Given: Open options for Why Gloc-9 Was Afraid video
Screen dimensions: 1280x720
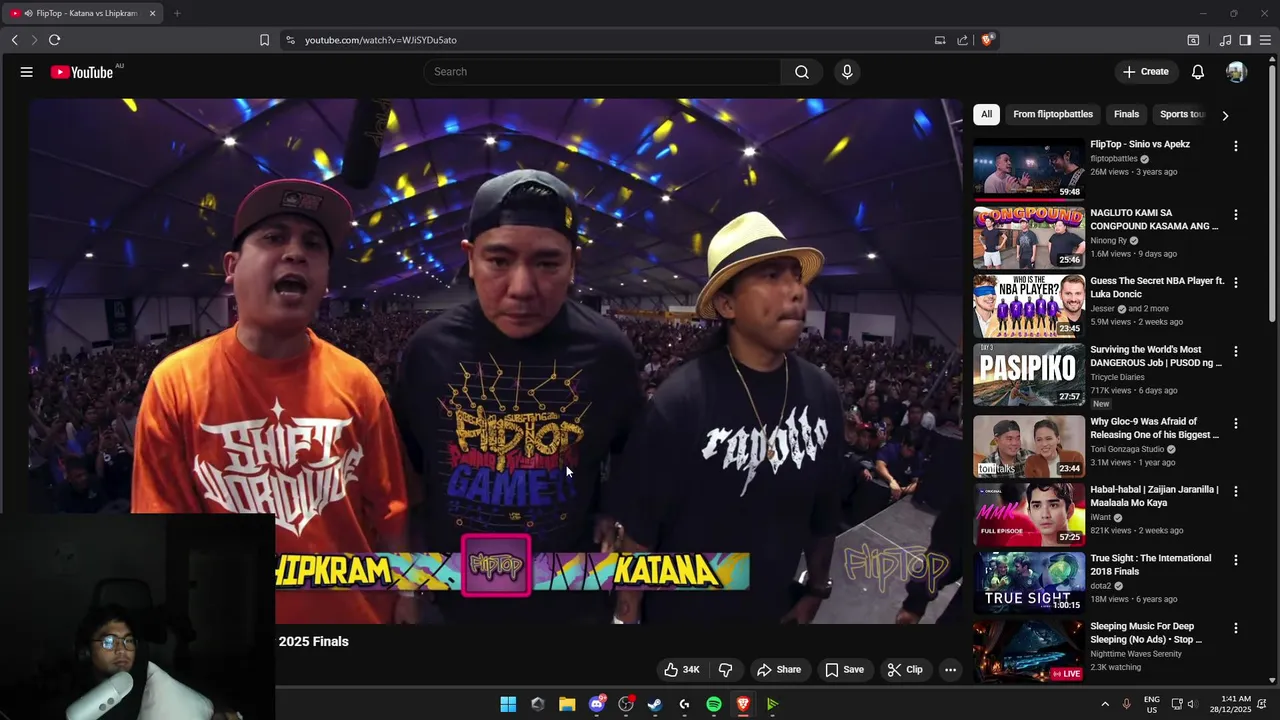Looking at the screenshot, I should (1236, 423).
